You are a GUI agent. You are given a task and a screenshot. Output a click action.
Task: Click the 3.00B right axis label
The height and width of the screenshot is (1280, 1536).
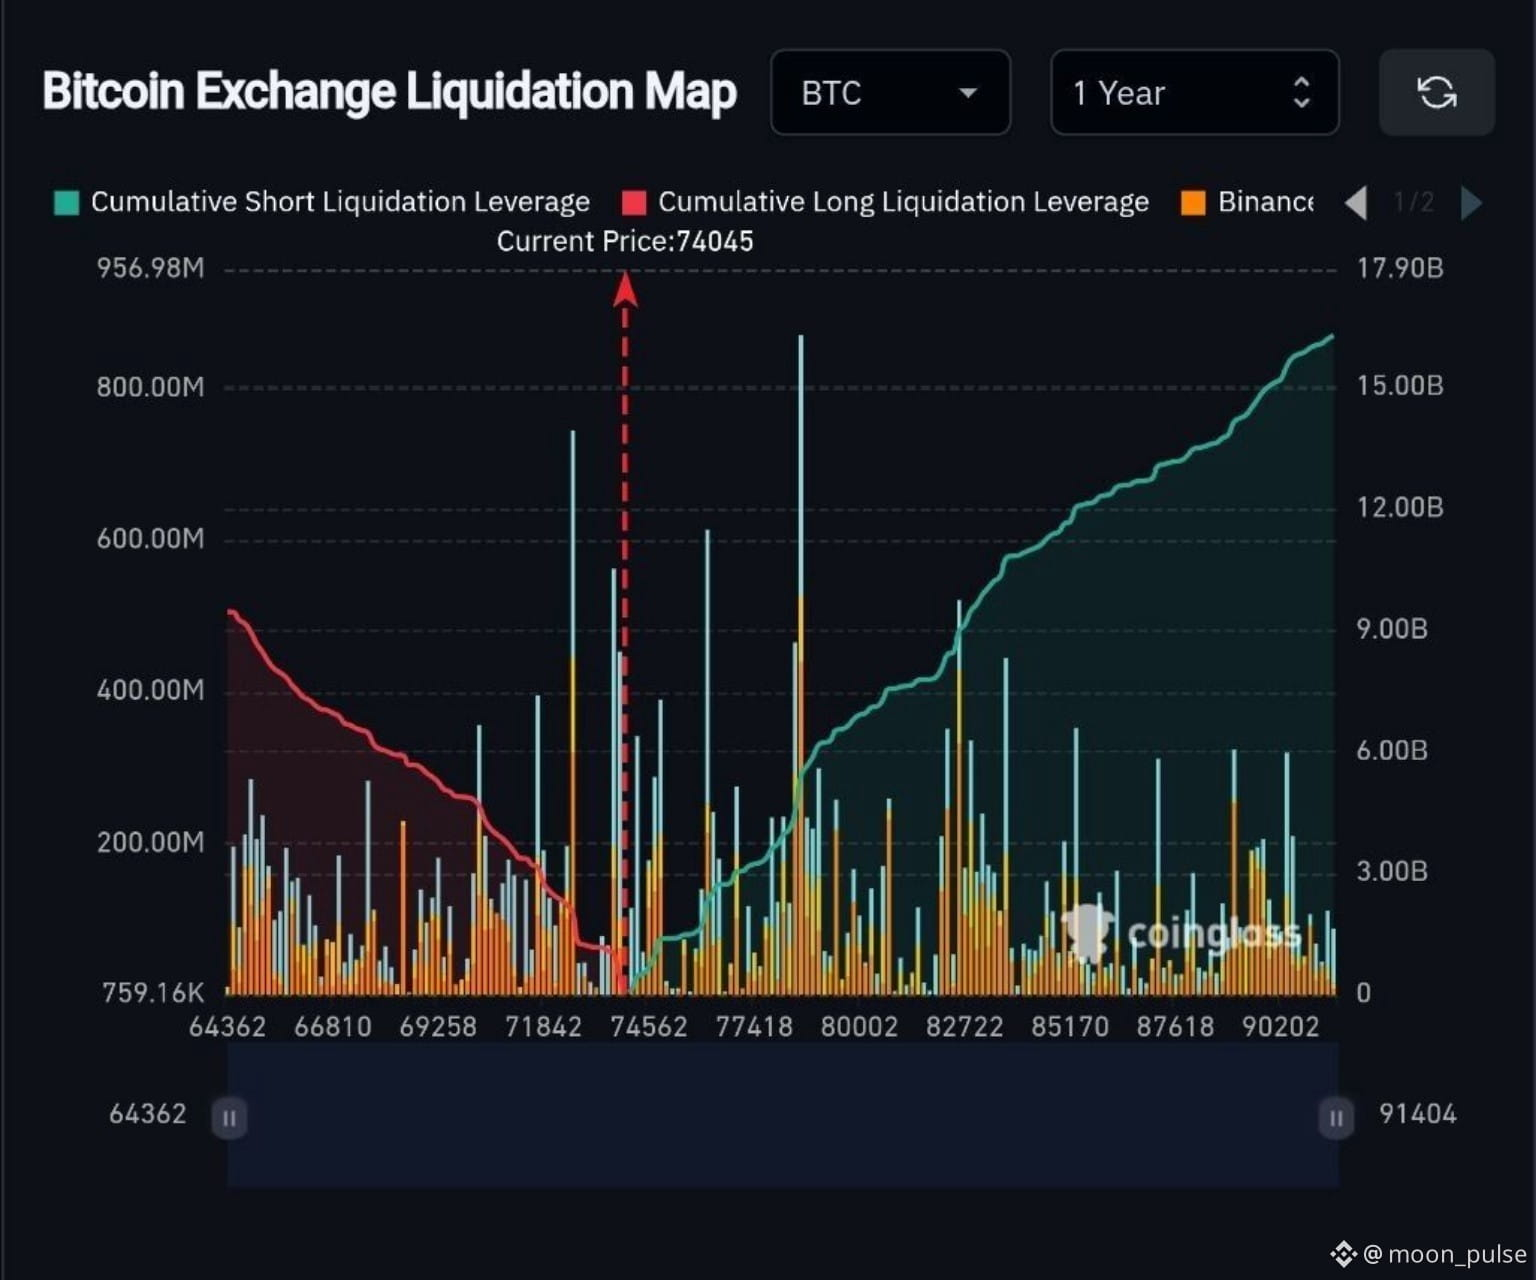coord(1392,872)
